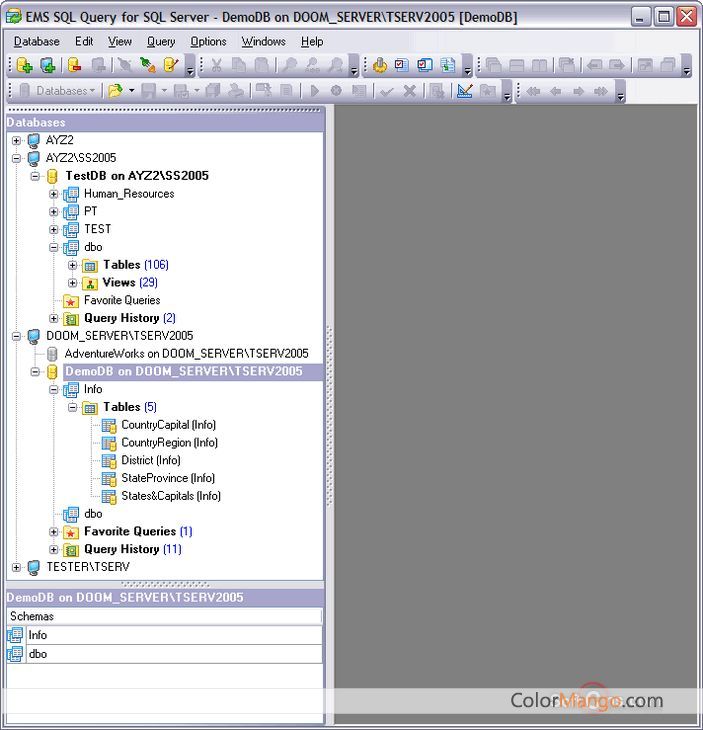The height and width of the screenshot is (730, 703).
Task: Expand the Views (29) node
Action: coord(72,283)
